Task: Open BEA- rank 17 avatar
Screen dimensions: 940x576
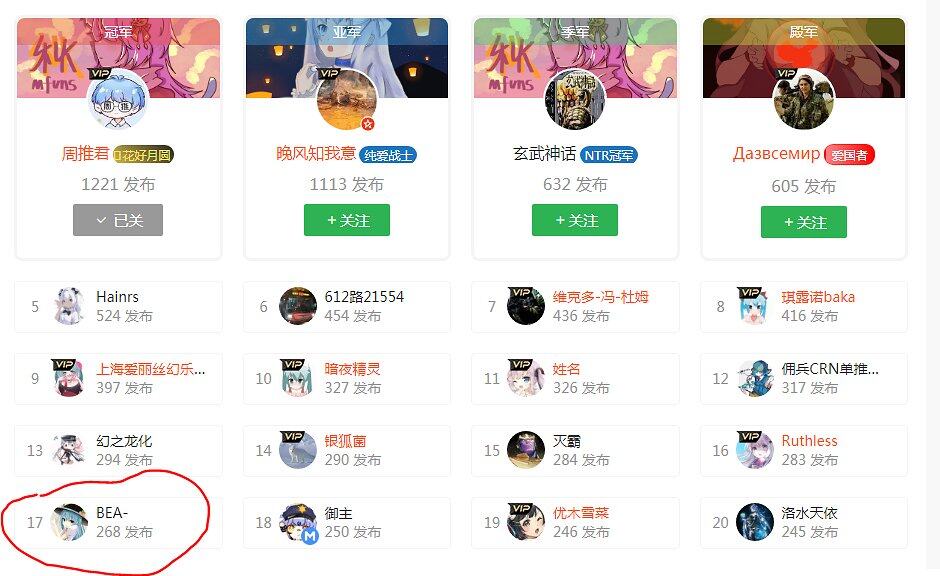Action: (x=70, y=522)
